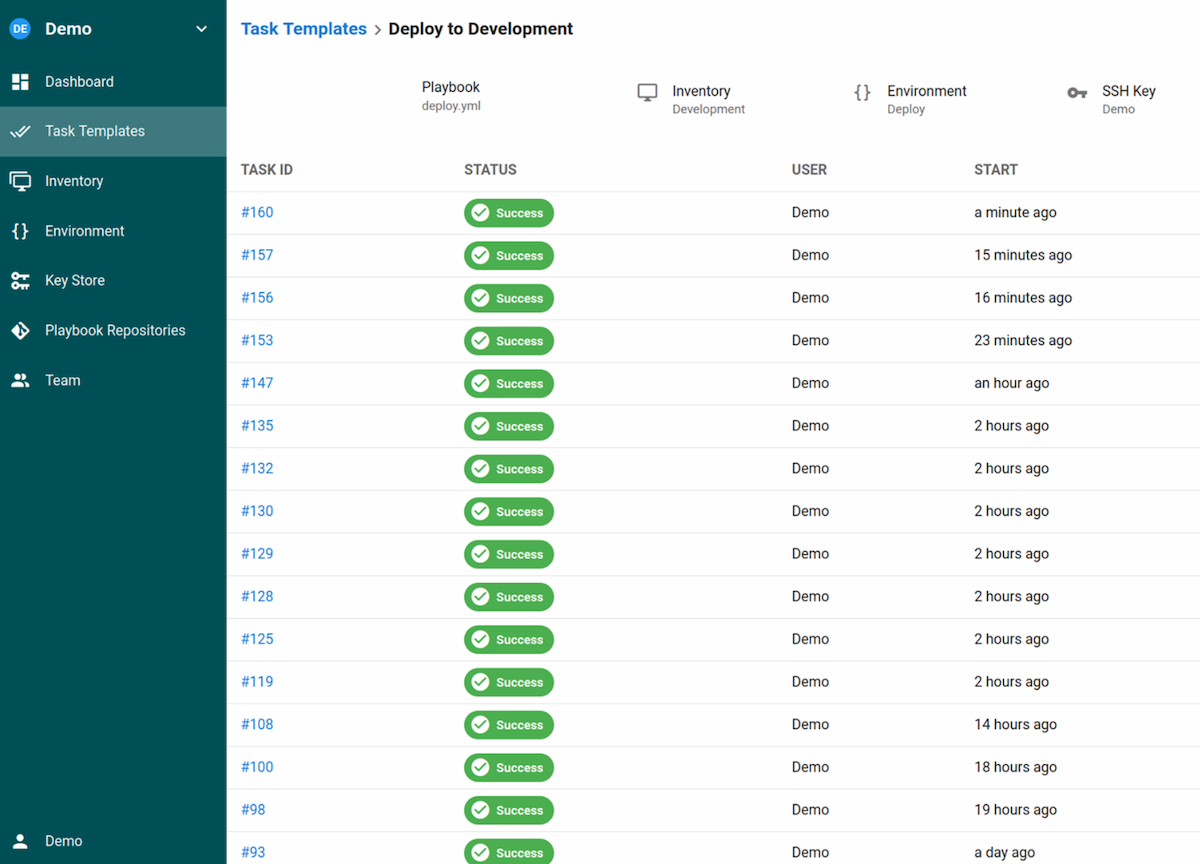
Task: Open the Playbook Repositories menu item
Action: click(115, 331)
